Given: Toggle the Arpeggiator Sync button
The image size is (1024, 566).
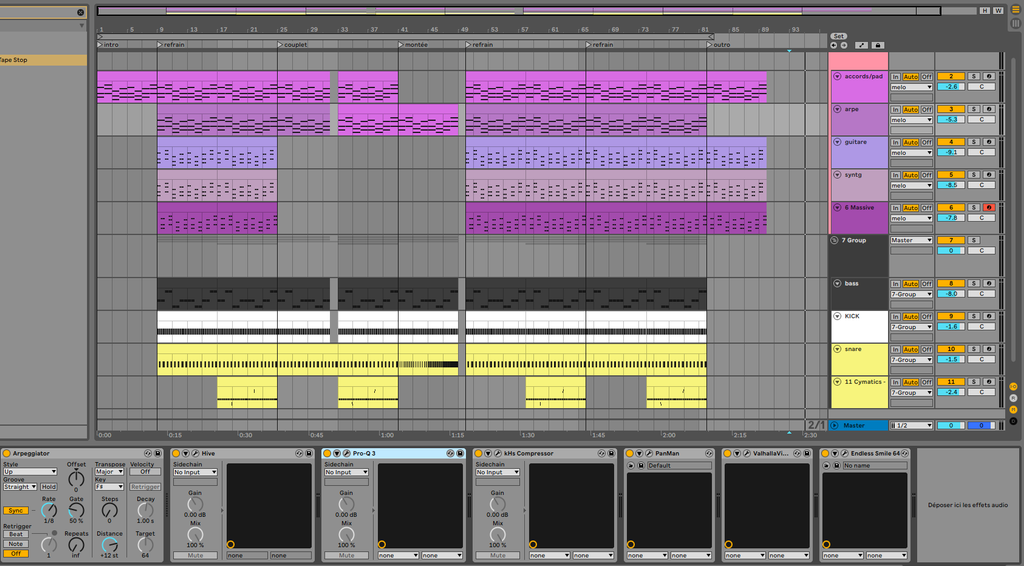Looking at the screenshot, I should pyautogui.click(x=14, y=510).
